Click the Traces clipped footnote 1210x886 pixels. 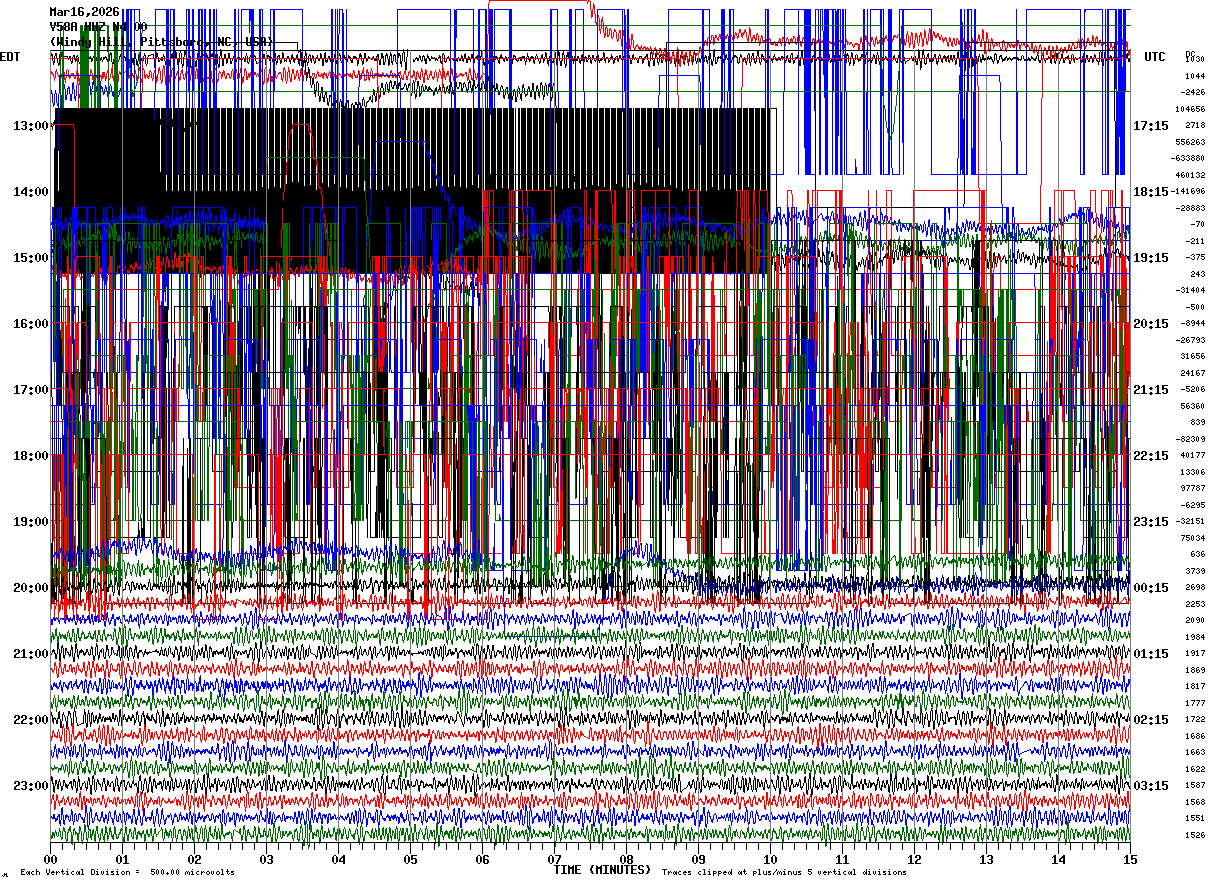(784, 872)
